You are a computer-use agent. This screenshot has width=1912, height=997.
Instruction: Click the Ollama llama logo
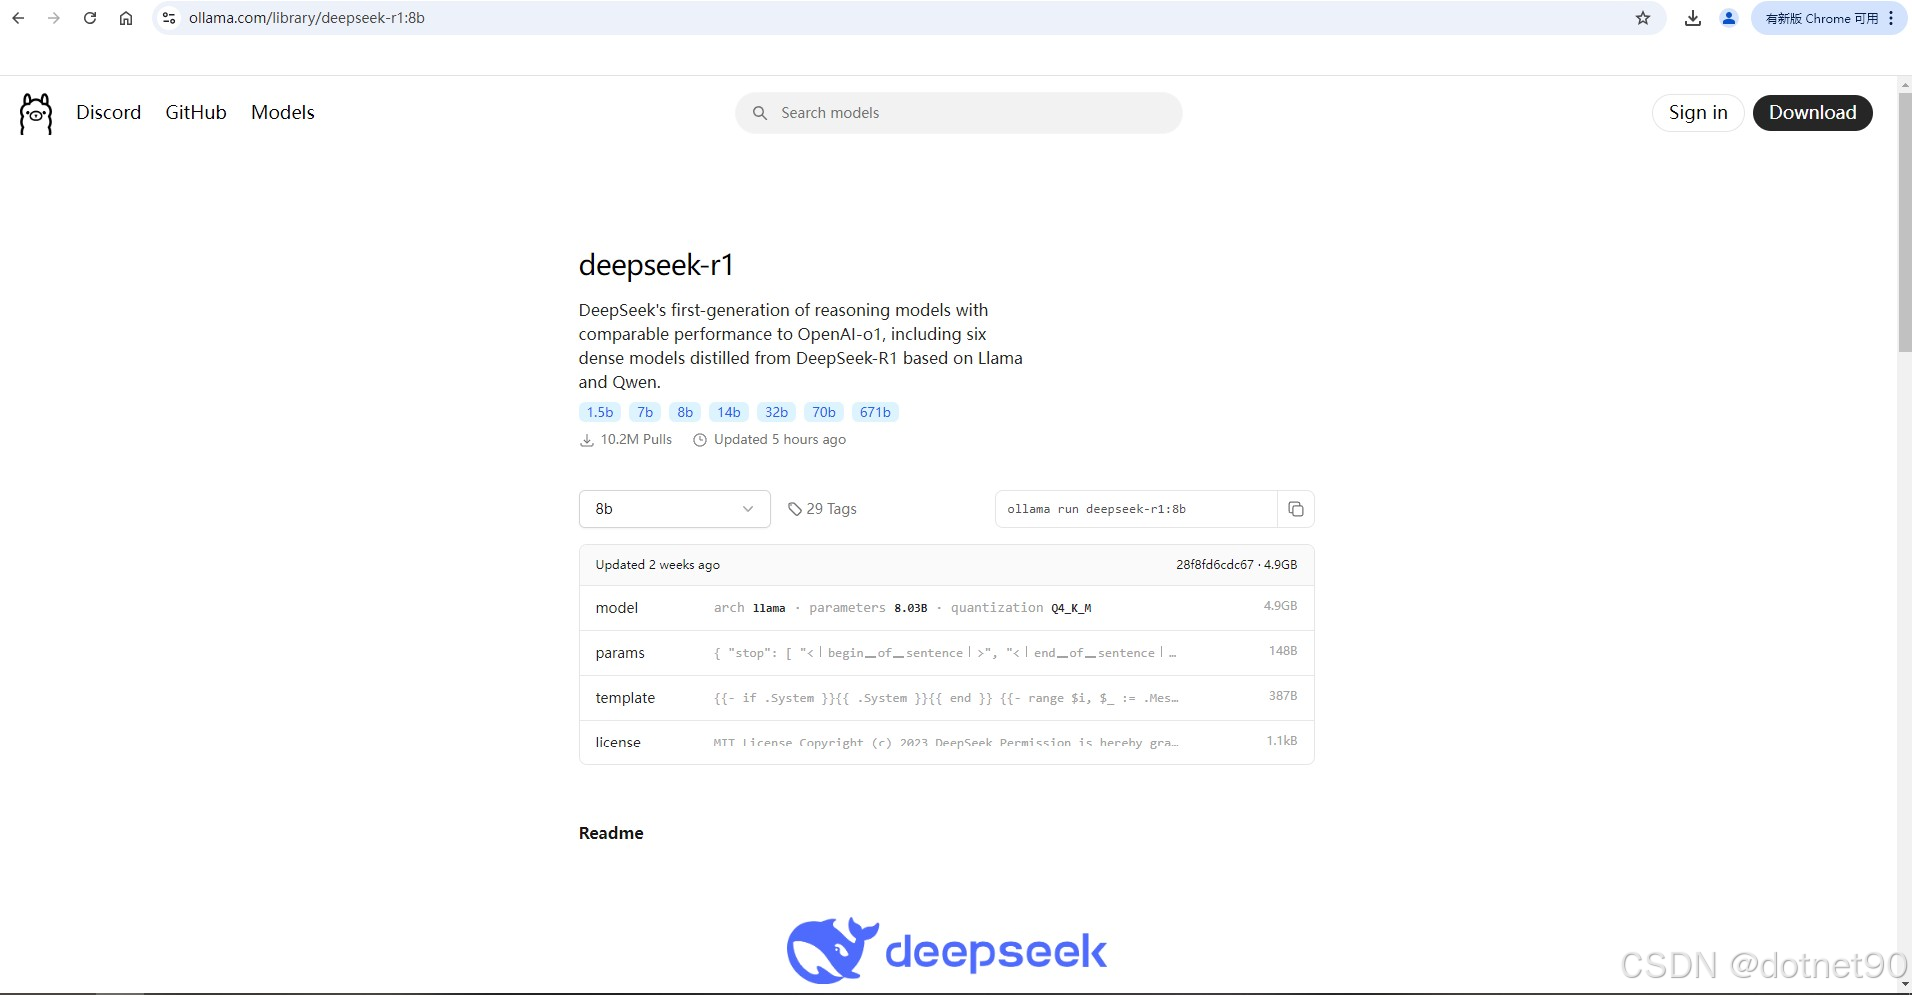click(36, 114)
